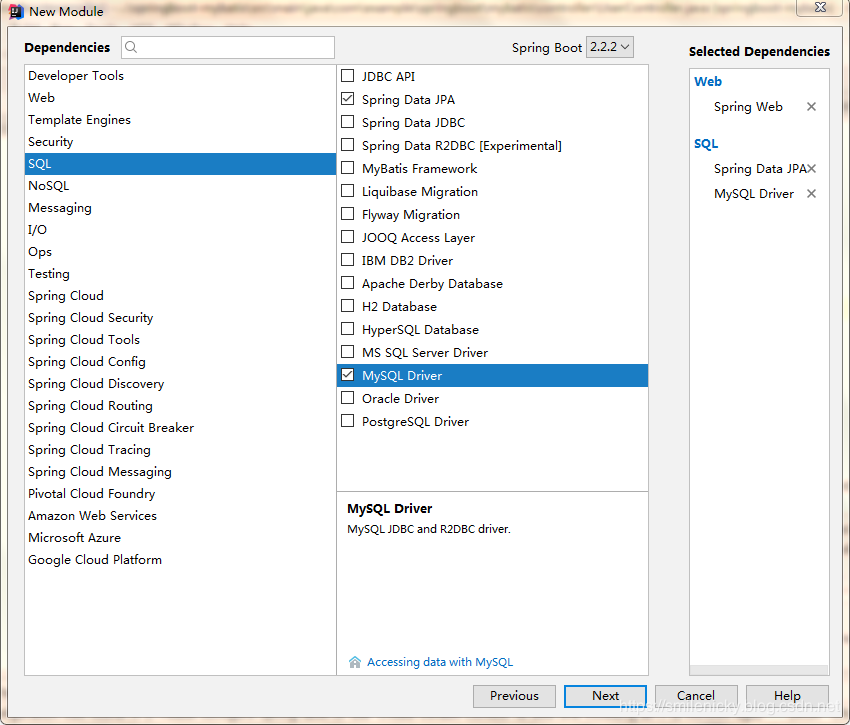Enable the Flyway Migration checkbox
The image size is (850, 725).
pyautogui.click(x=347, y=214)
